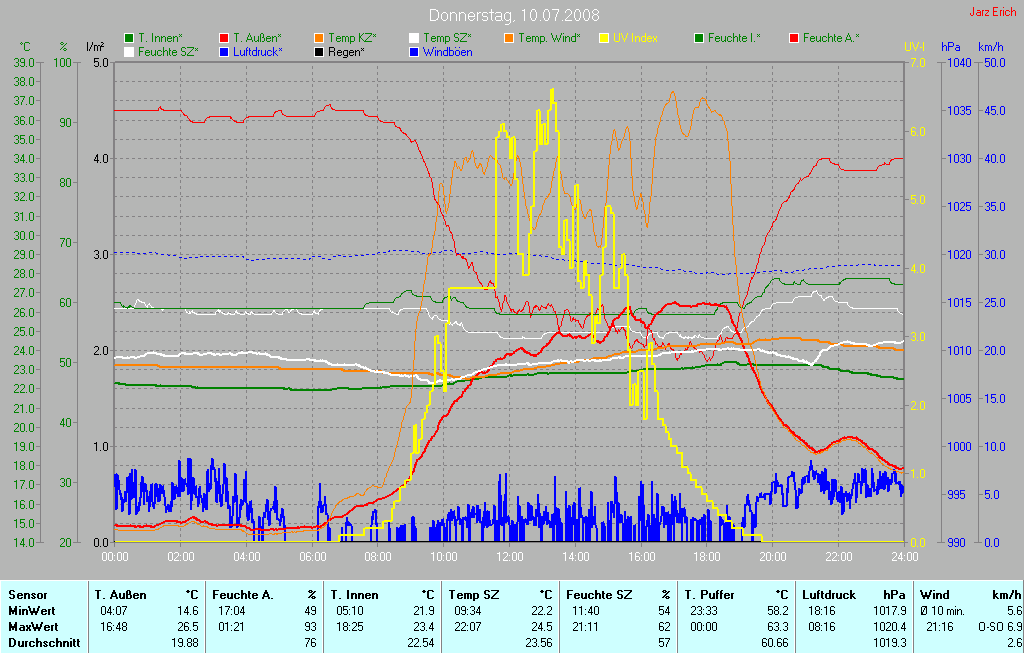Select the Temp KZ* legend label
Screen dimensions: 1024x653
(353, 39)
